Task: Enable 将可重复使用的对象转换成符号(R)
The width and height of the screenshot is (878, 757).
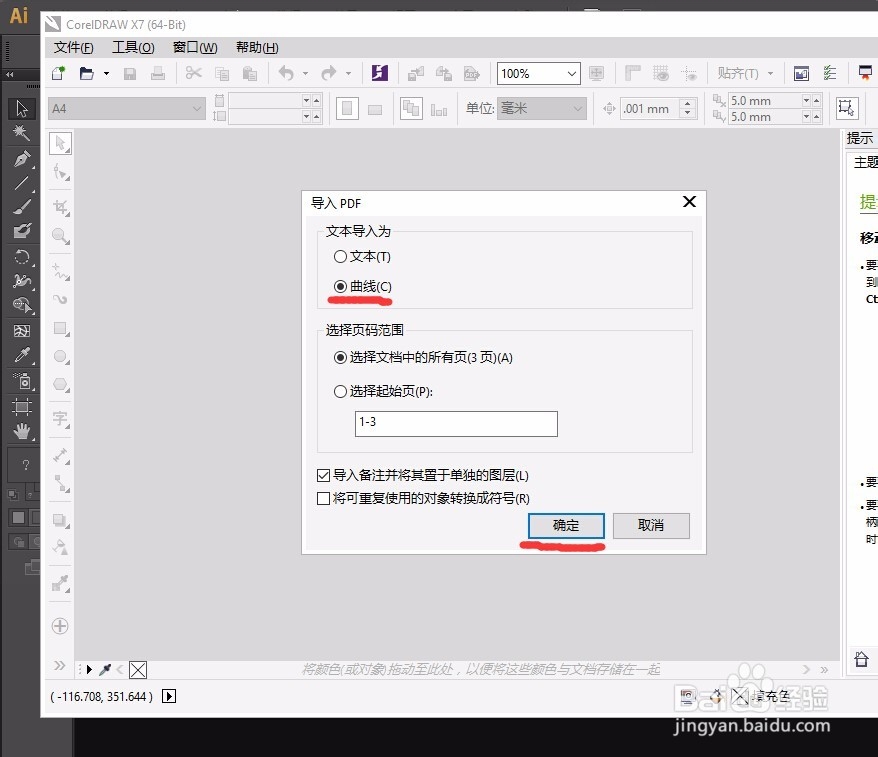Action: pyautogui.click(x=322, y=498)
